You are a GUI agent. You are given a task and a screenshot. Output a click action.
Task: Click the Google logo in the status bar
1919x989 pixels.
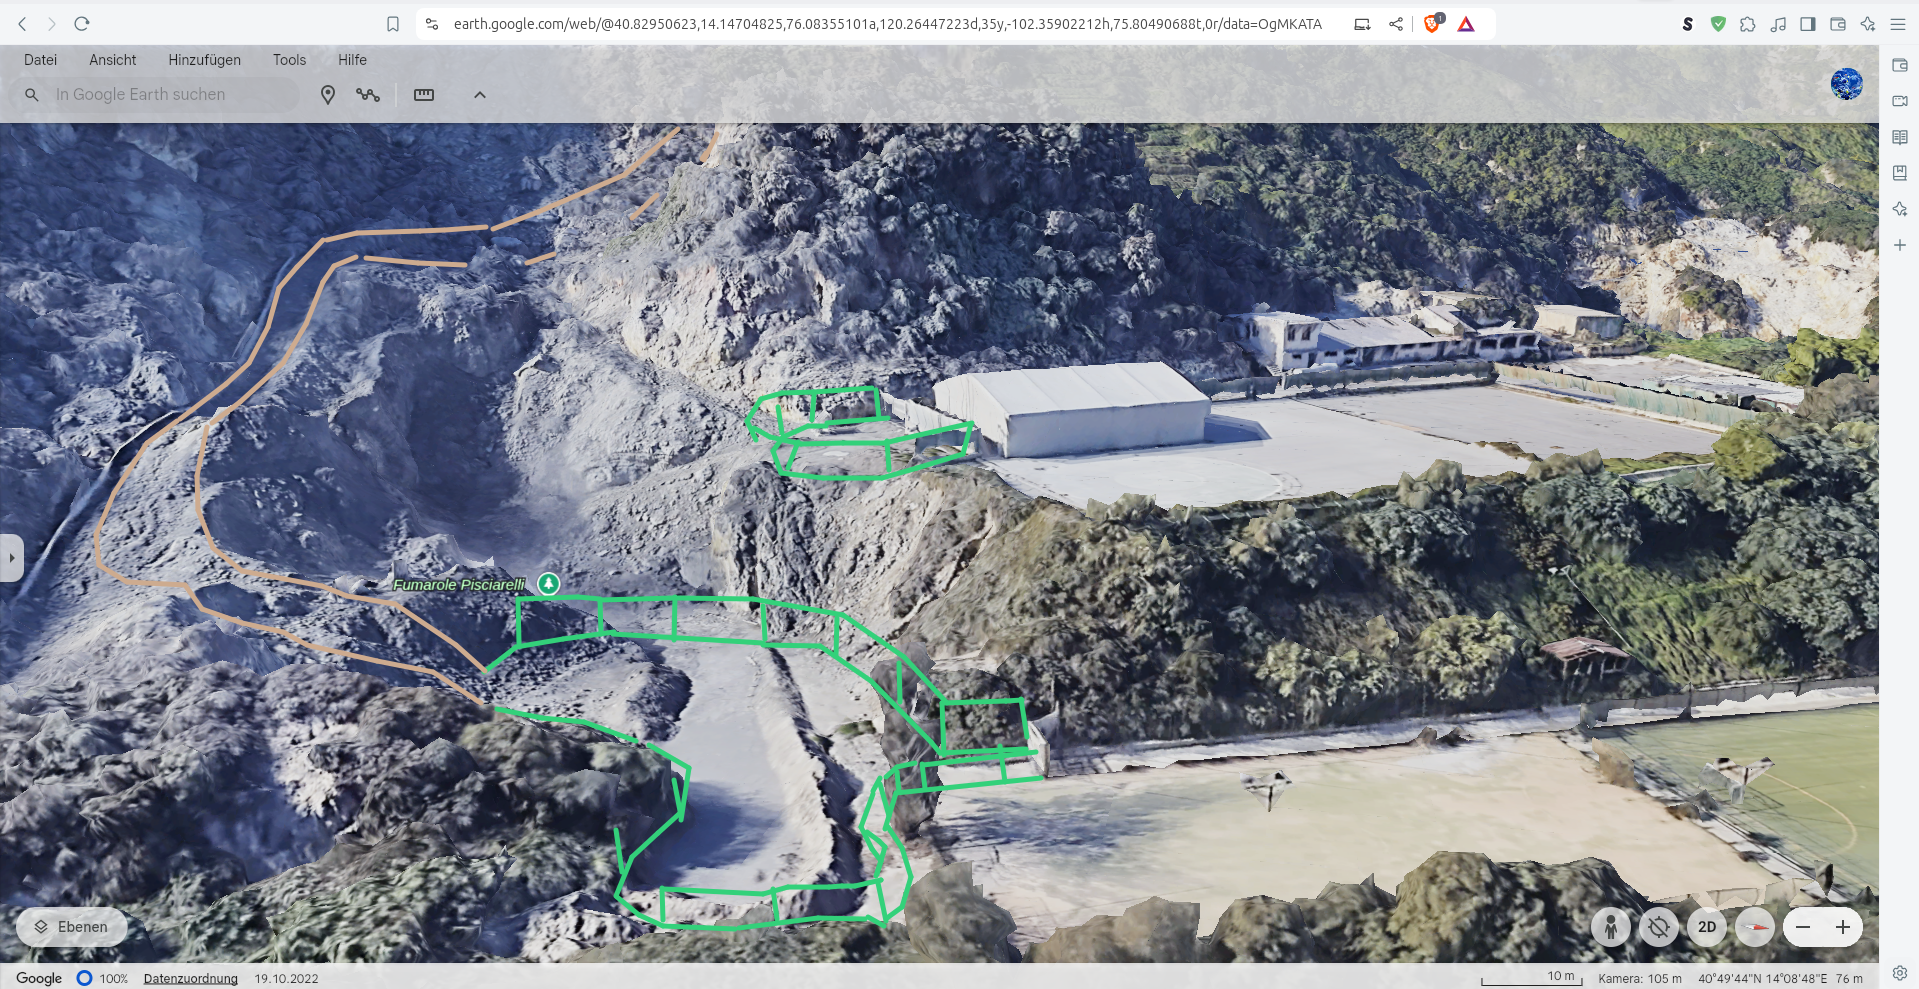[x=39, y=978]
